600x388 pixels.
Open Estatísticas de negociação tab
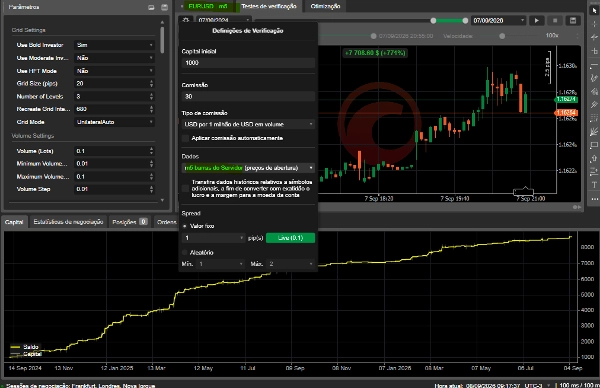coord(68,222)
